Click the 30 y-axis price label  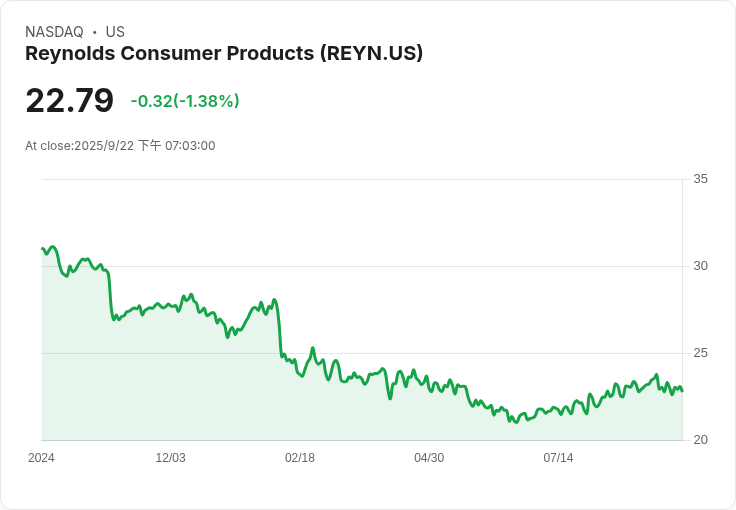[x=700, y=266]
